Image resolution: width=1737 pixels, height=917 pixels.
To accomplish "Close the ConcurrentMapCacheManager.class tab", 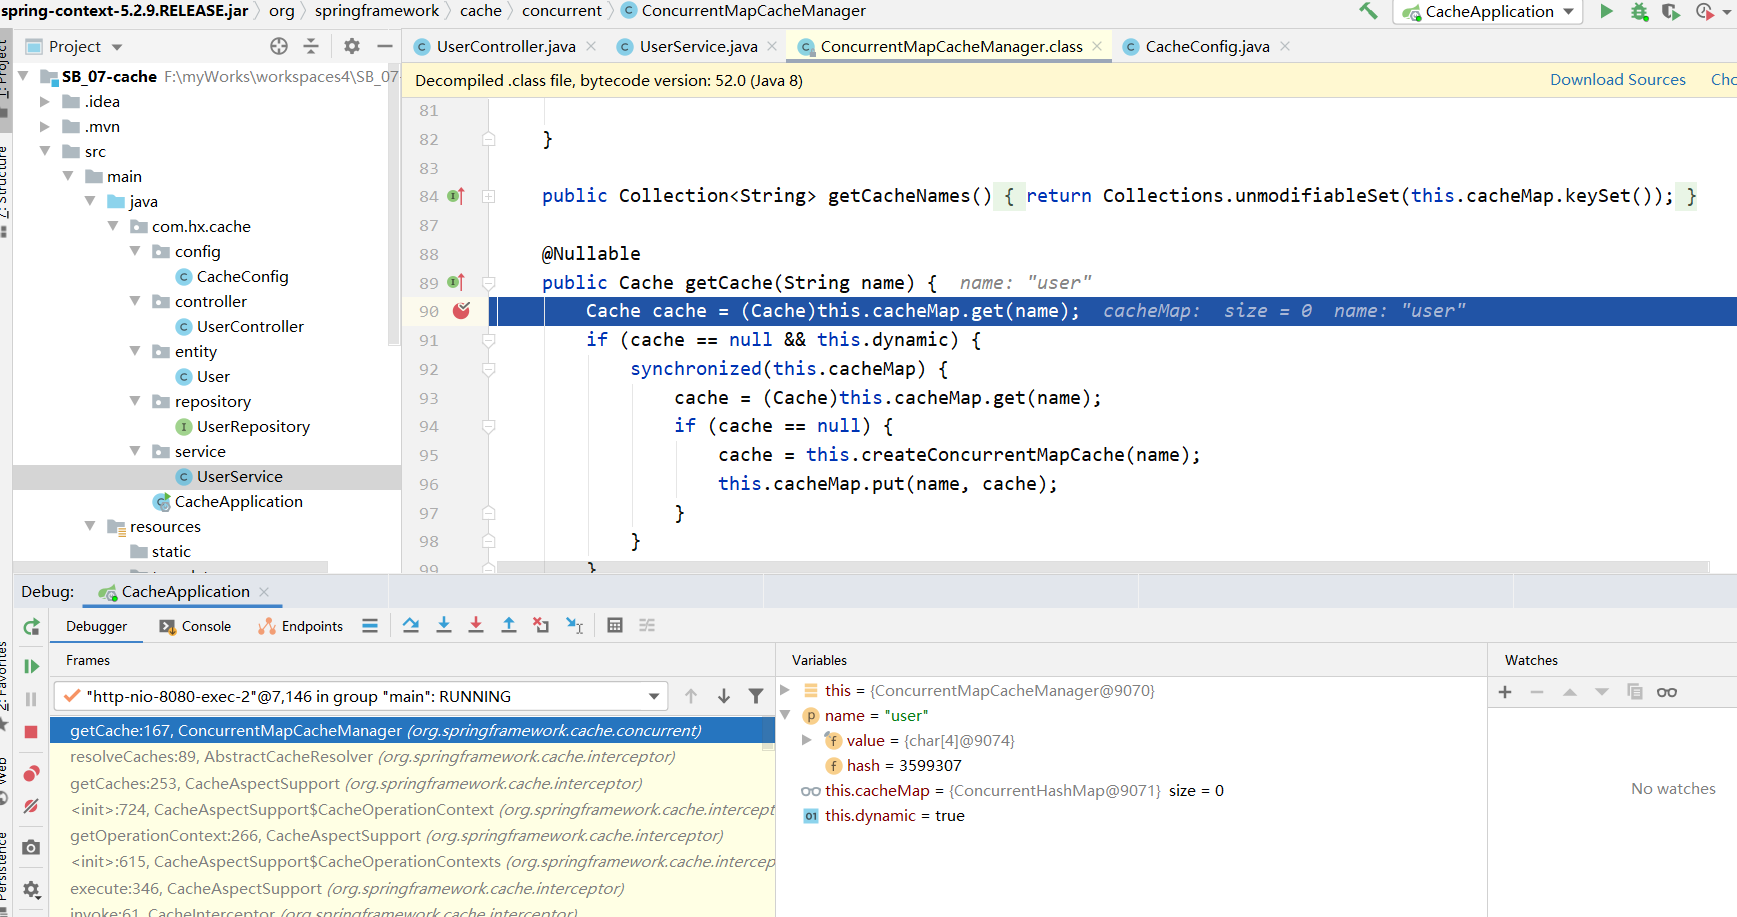I will [x=1097, y=46].
